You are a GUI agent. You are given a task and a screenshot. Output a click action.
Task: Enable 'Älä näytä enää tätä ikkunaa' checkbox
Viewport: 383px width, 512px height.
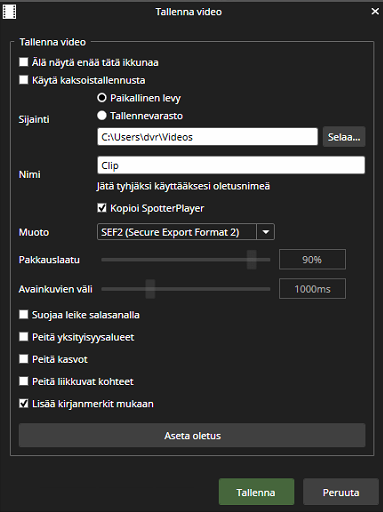point(24,62)
